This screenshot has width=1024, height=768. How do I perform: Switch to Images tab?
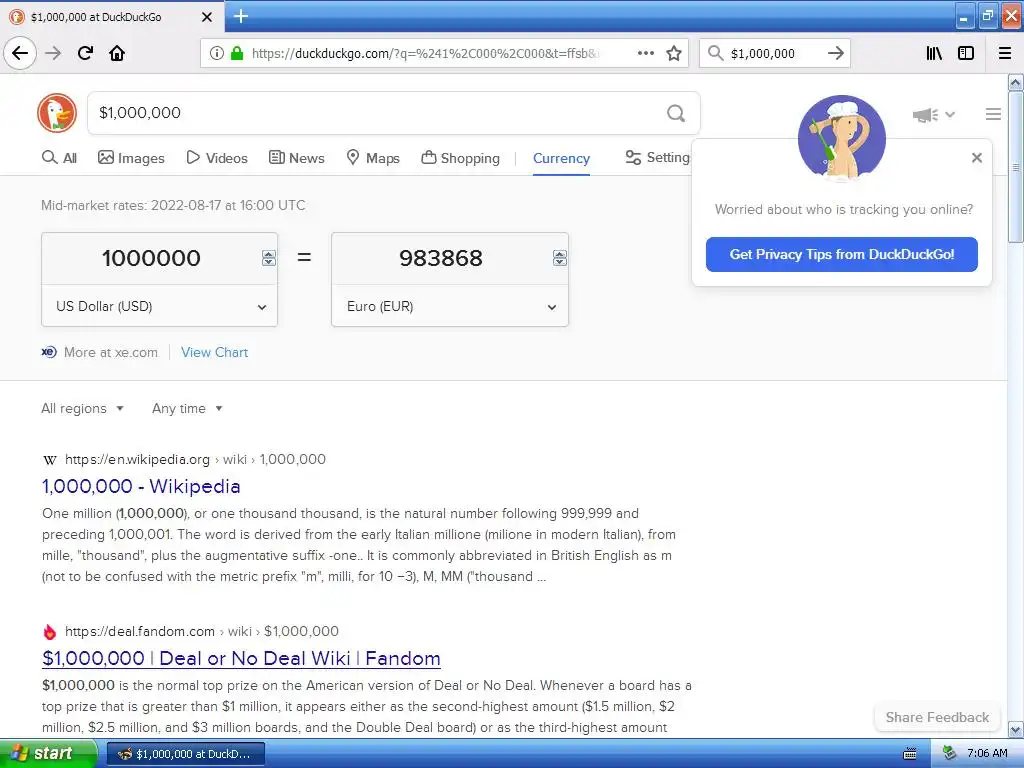tap(131, 158)
